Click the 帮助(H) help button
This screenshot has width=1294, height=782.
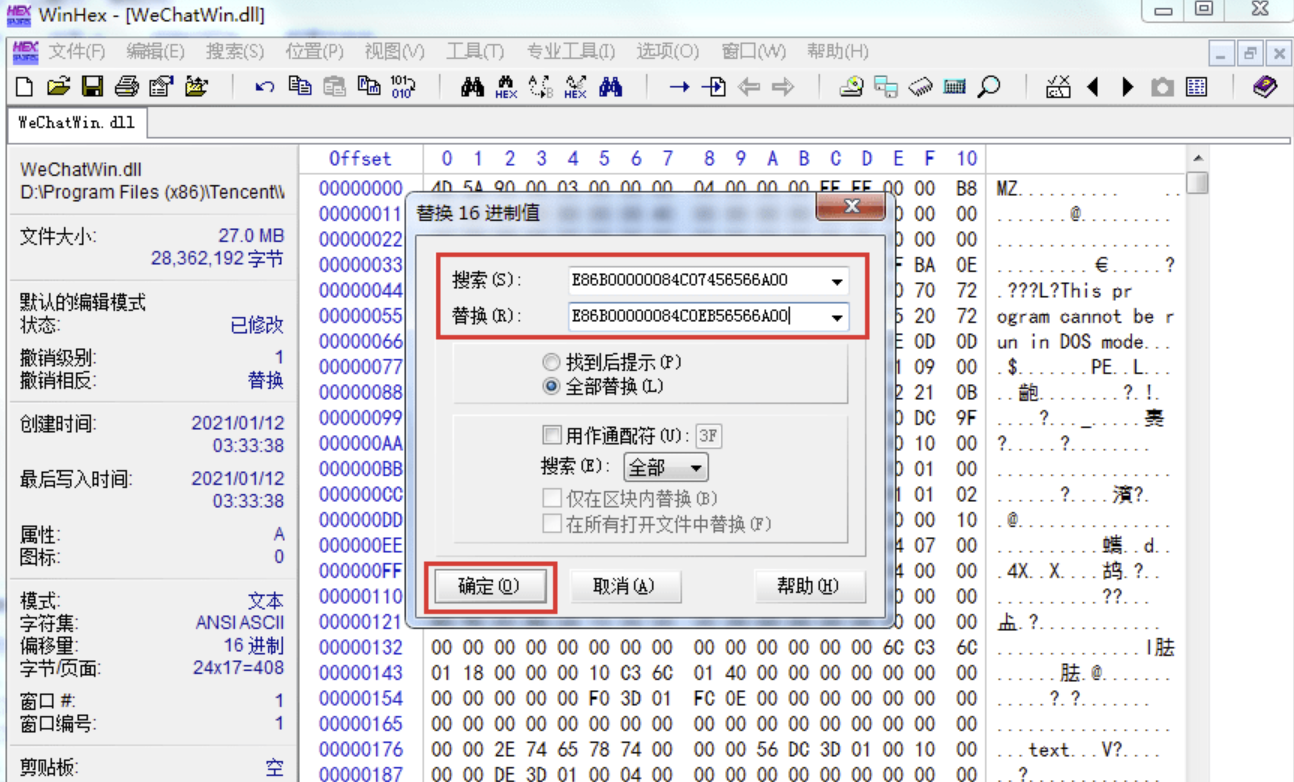coord(811,587)
